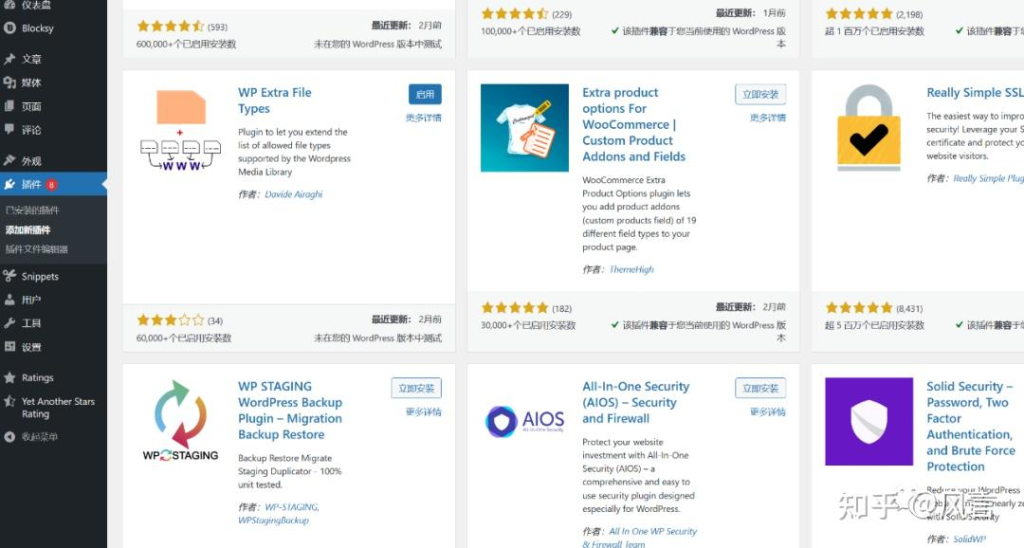
Task: Open Davide Airaghi author link
Action: tap(294, 194)
